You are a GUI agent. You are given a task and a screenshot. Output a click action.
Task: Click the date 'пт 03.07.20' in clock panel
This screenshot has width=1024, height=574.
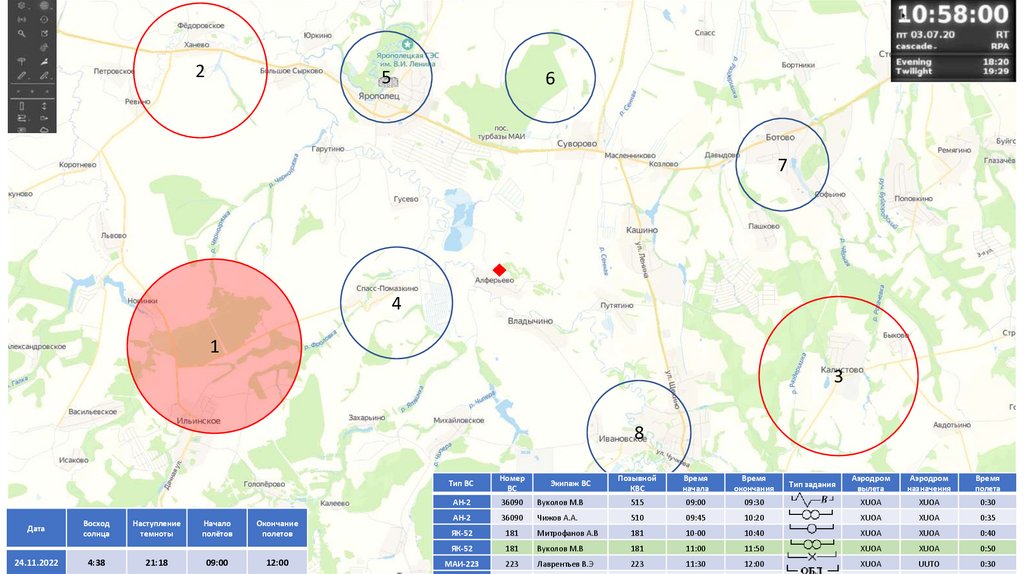point(925,34)
